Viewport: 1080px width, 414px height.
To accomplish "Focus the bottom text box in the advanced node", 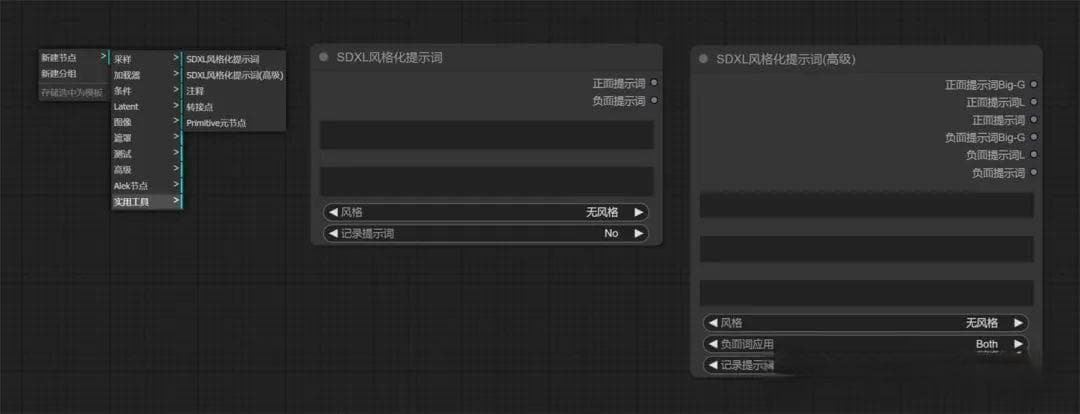I will 866,293.
